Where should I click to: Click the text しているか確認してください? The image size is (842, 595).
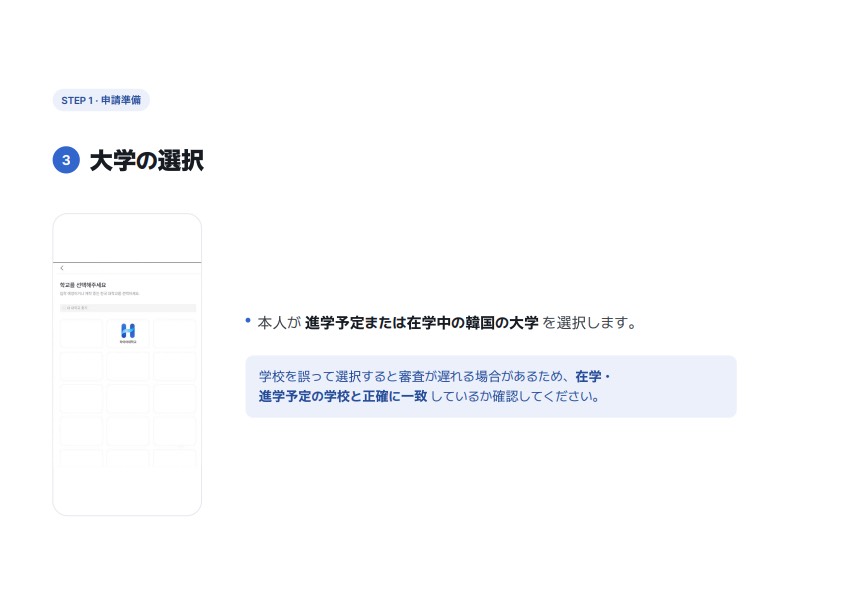click(x=515, y=396)
